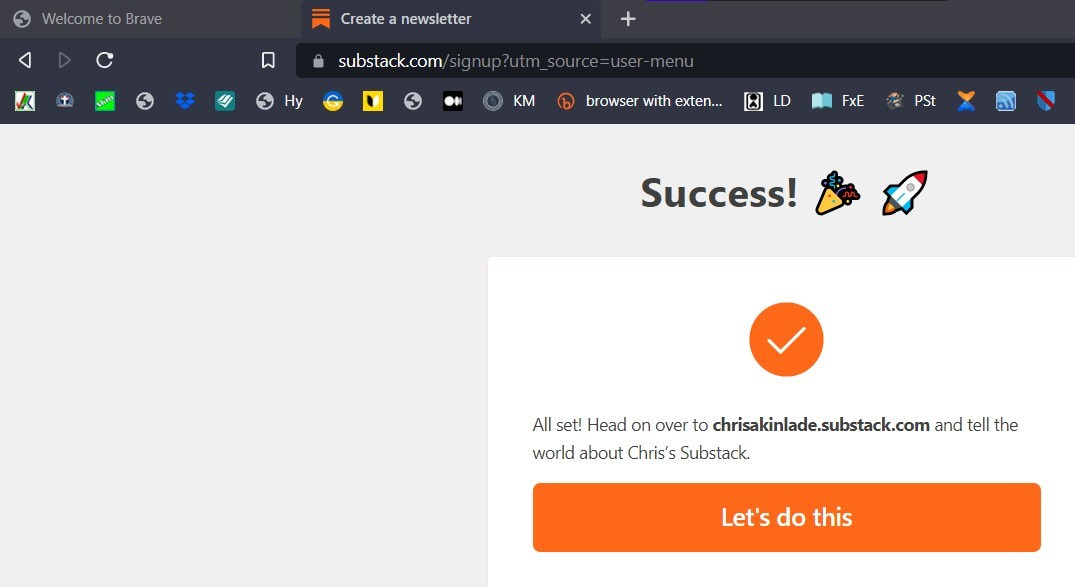Reload the current page
This screenshot has height=587, width=1075.
[104, 60]
